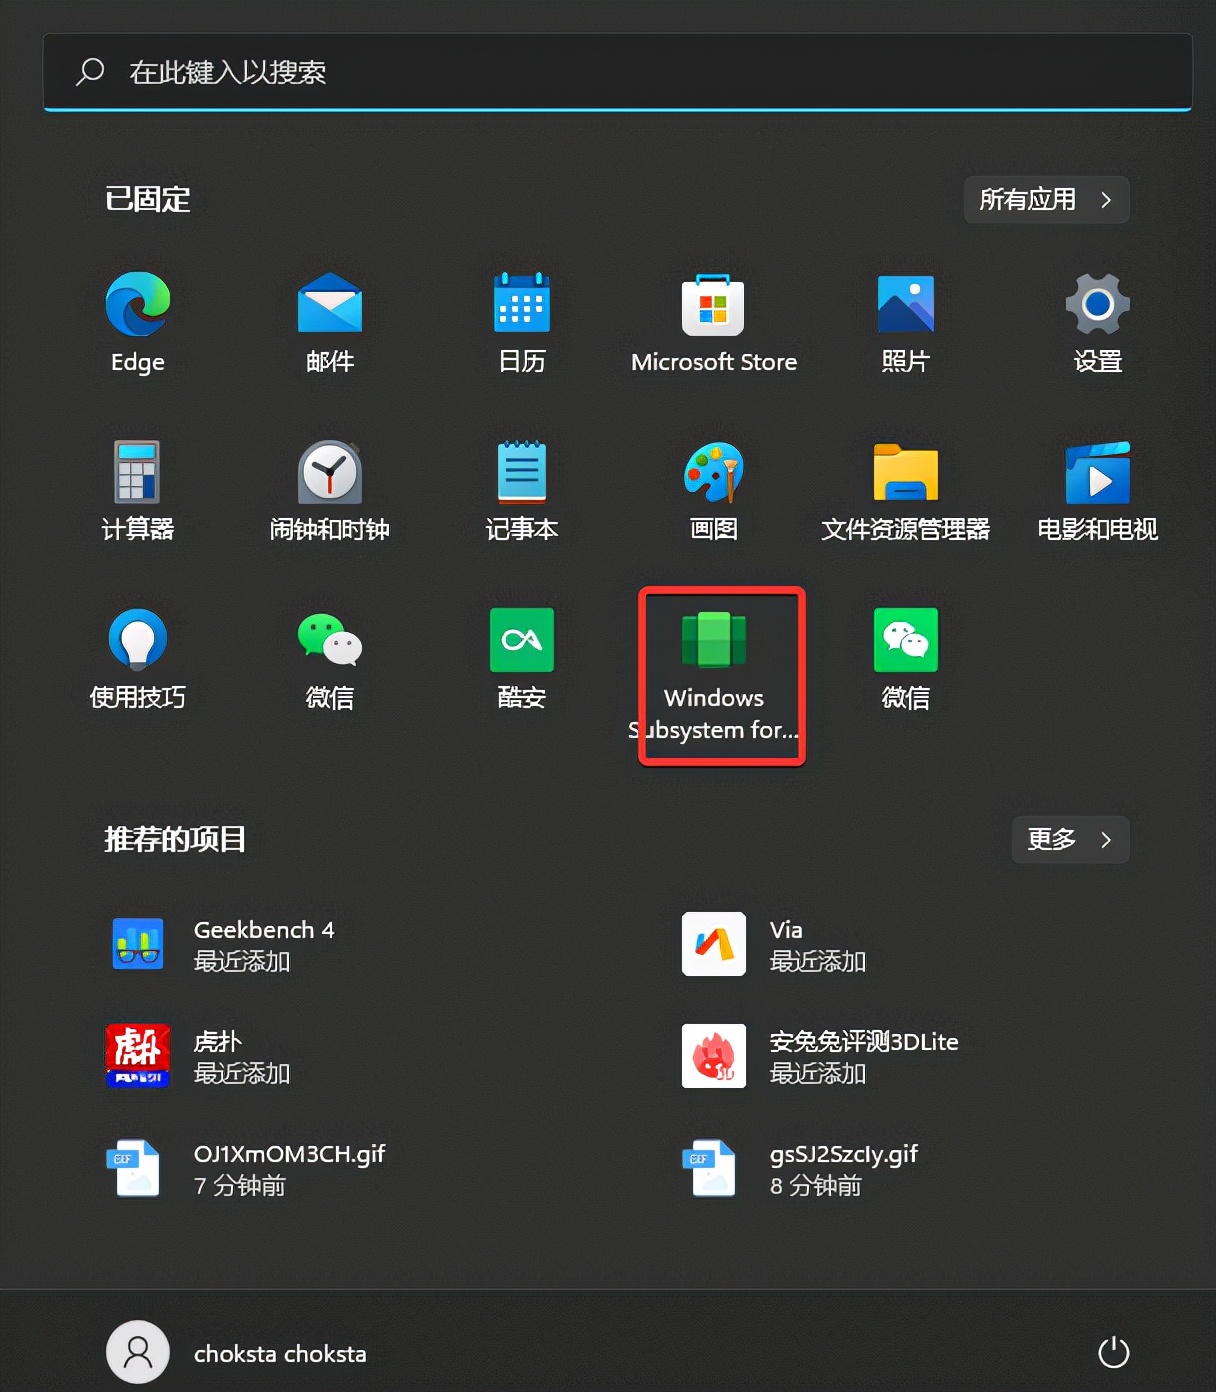Open 微信 with the chat bubbles icon
This screenshot has height=1392, width=1216.
[330, 659]
